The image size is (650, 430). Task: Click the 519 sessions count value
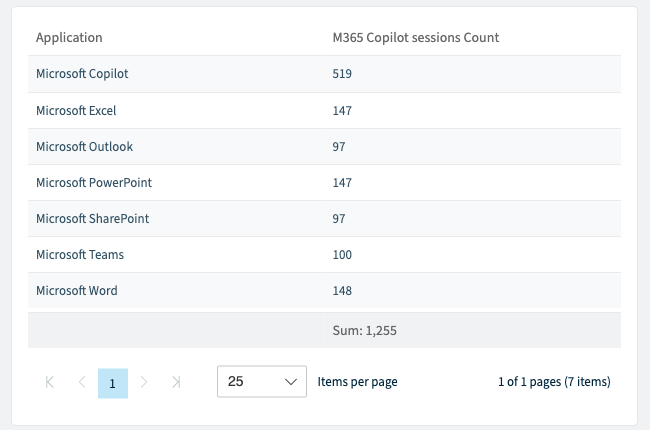tap(342, 74)
